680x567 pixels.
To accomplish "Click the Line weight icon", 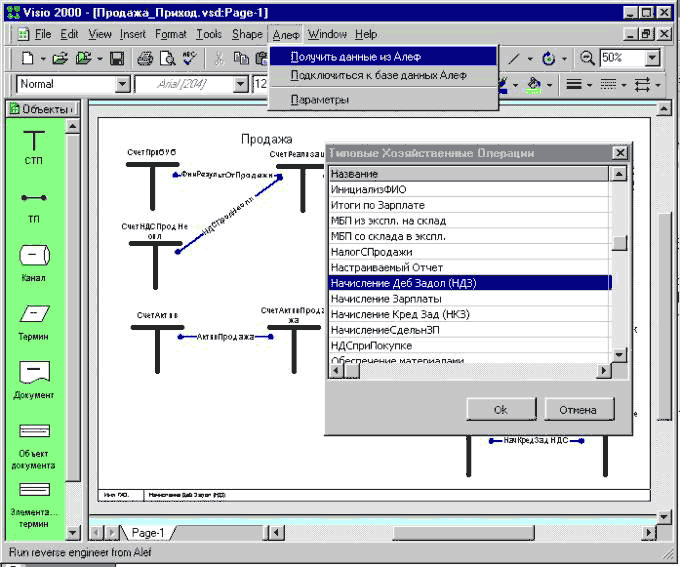I will tap(574, 85).
